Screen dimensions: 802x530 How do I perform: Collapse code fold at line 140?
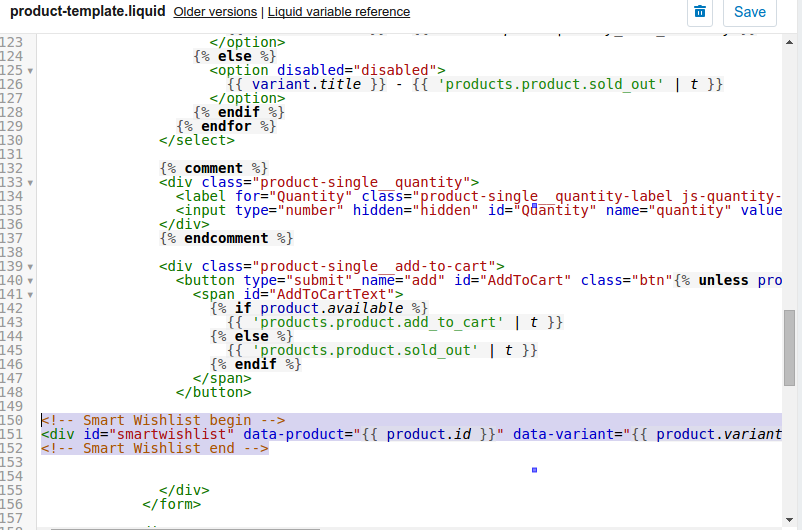[x=30, y=281]
